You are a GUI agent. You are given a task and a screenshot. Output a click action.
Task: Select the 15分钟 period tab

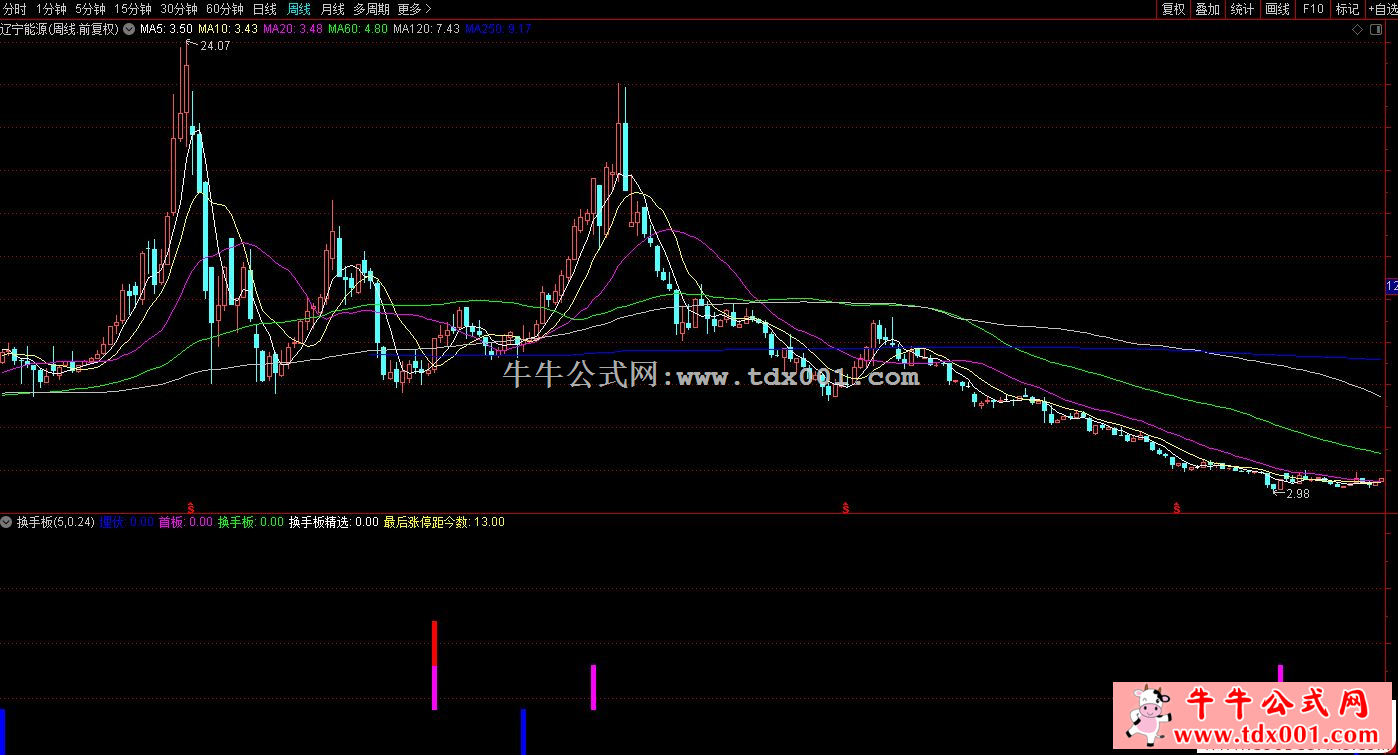coord(132,9)
